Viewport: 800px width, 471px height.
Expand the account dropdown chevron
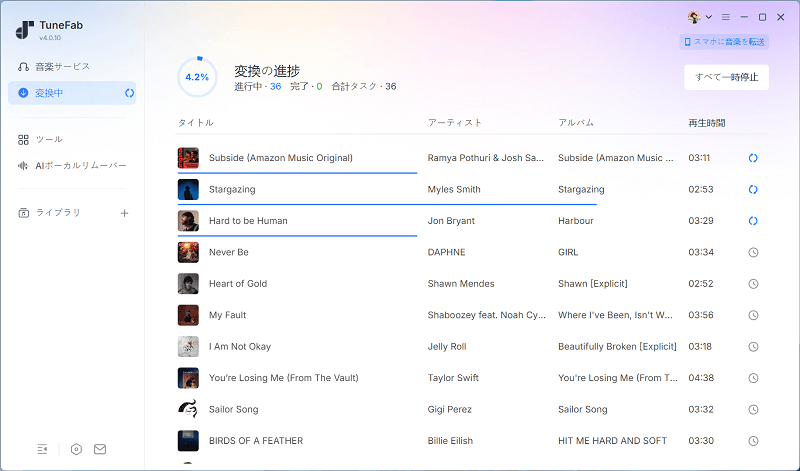[709, 17]
